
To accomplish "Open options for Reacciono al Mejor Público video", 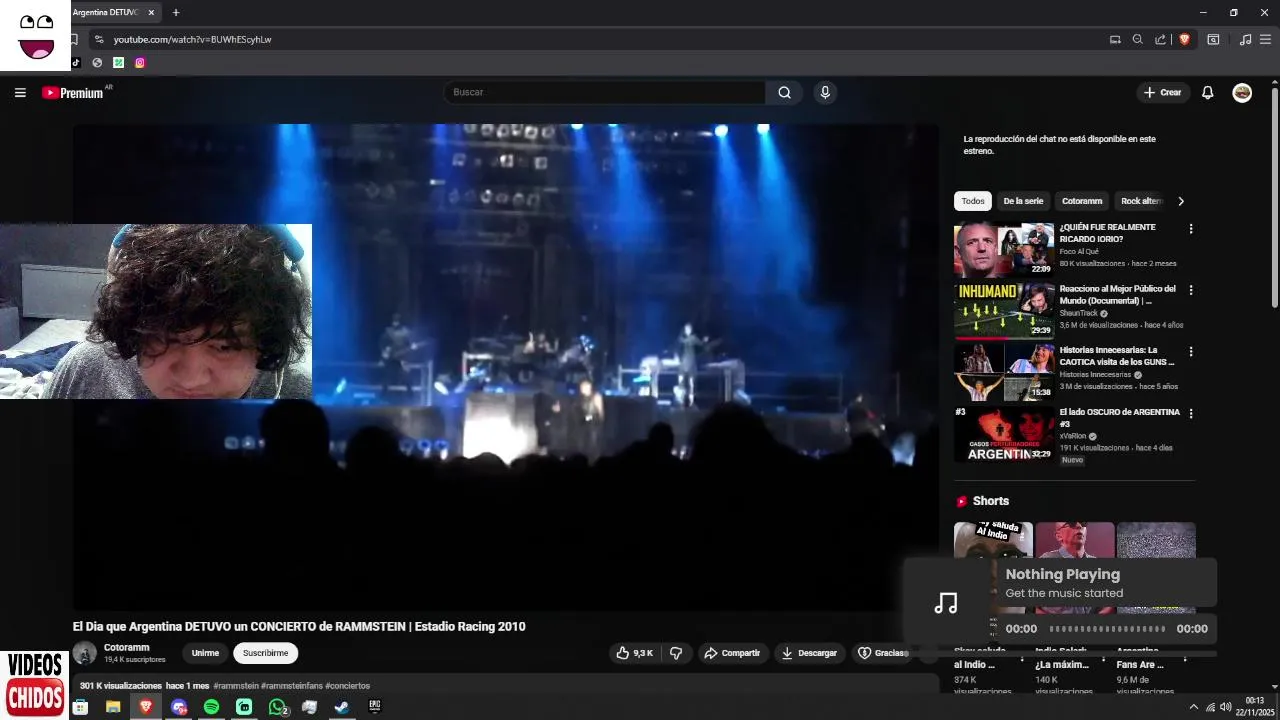I will (x=1191, y=290).
